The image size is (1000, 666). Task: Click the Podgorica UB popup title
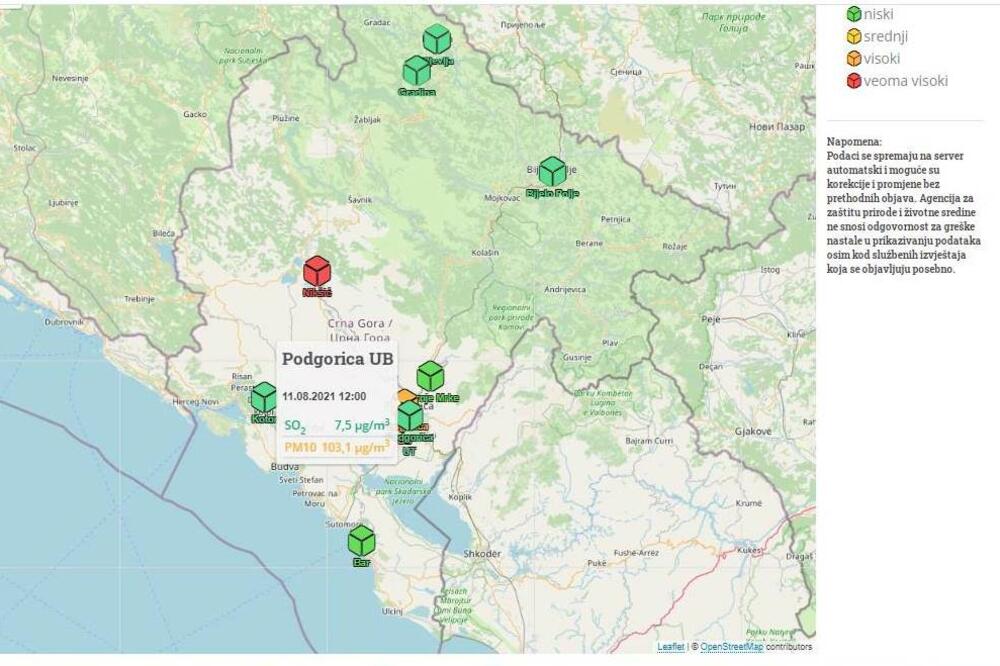[x=337, y=358]
